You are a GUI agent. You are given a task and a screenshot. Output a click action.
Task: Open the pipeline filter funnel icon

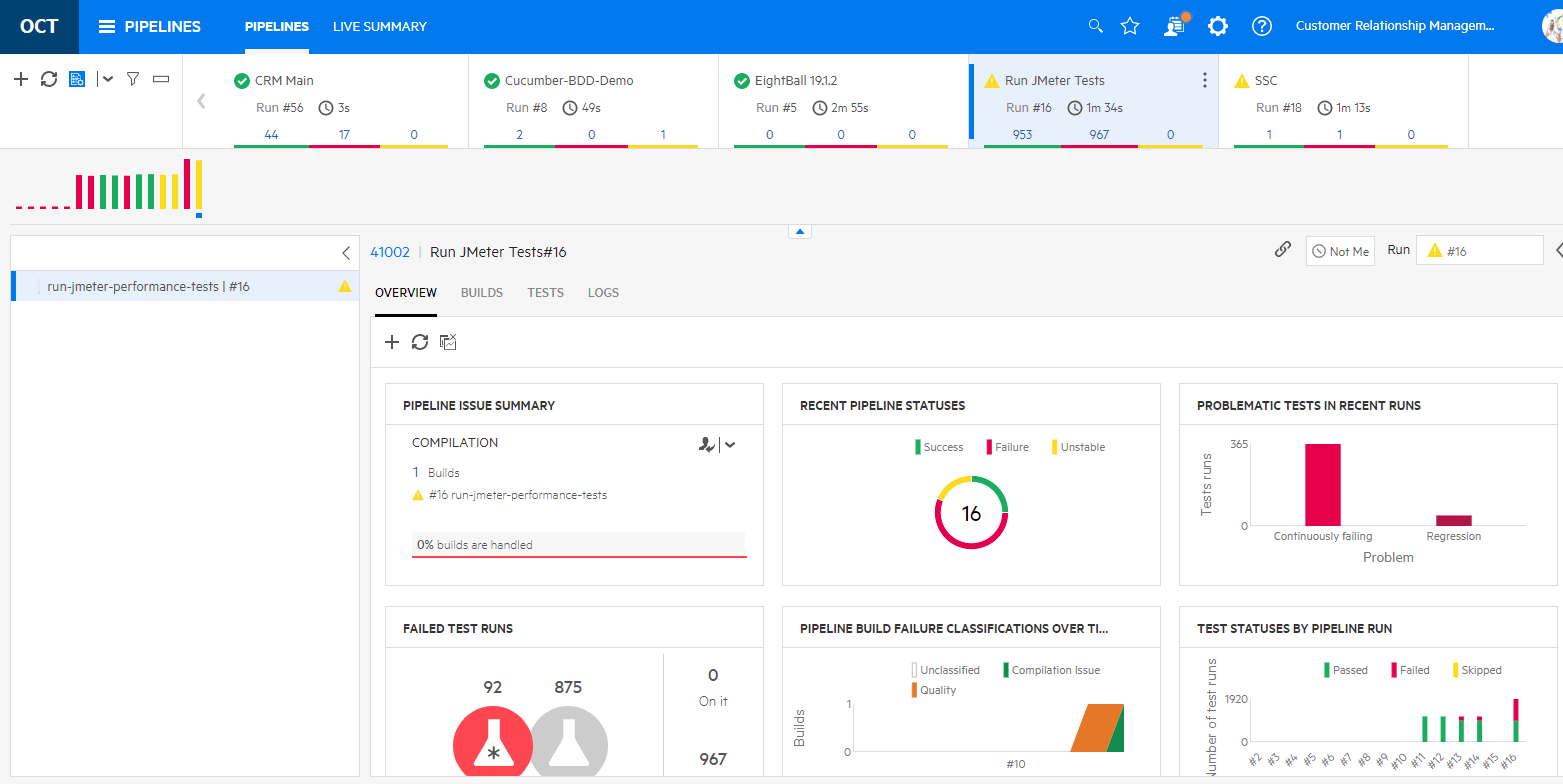pyautogui.click(x=132, y=79)
